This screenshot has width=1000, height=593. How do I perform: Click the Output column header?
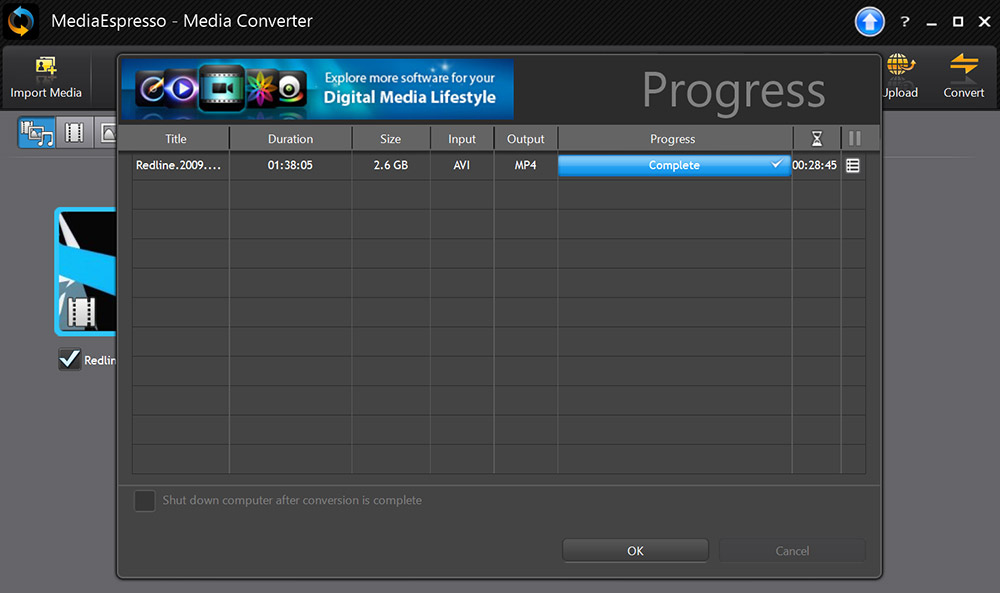click(x=526, y=139)
